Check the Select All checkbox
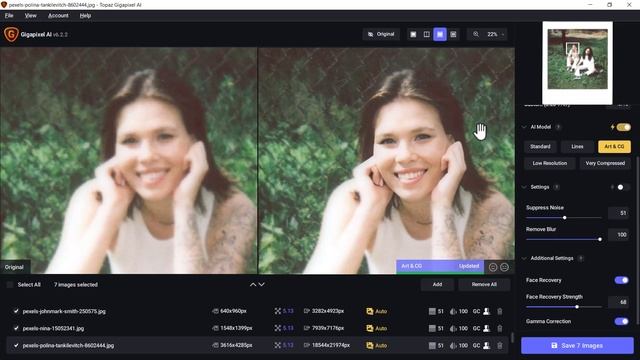Viewport: 640px width, 360px height. pyautogui.click(x=10, y=284)
